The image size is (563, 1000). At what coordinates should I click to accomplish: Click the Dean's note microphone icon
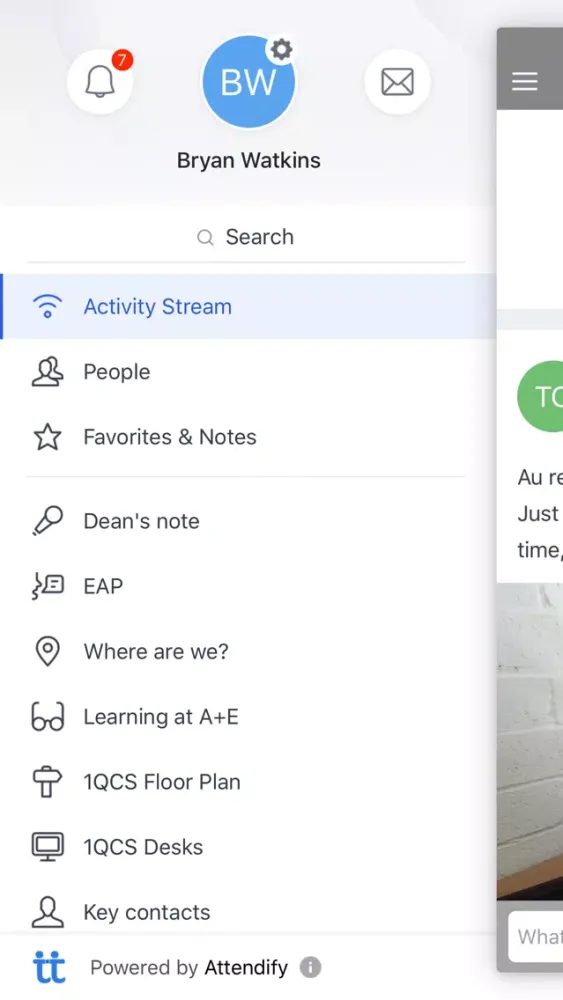point(47,521)
